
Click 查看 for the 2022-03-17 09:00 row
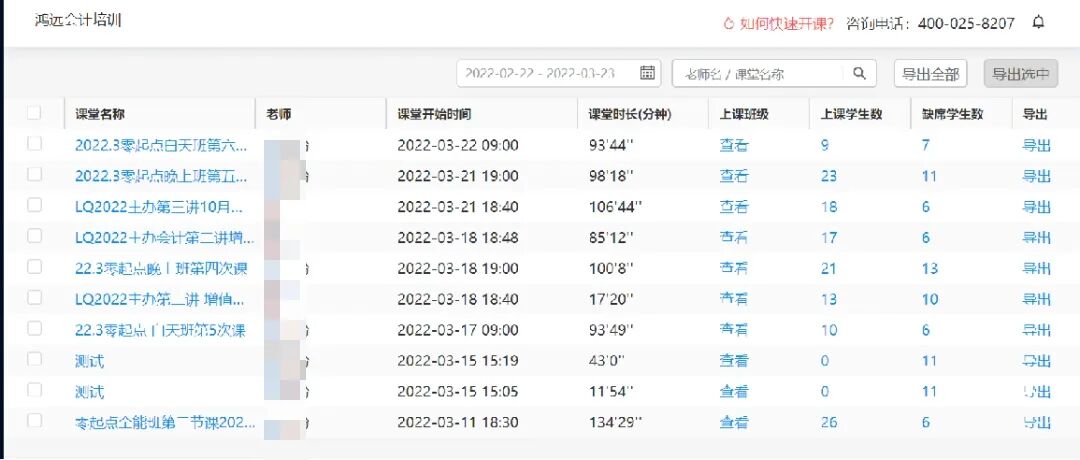click(x=734, y=331)
